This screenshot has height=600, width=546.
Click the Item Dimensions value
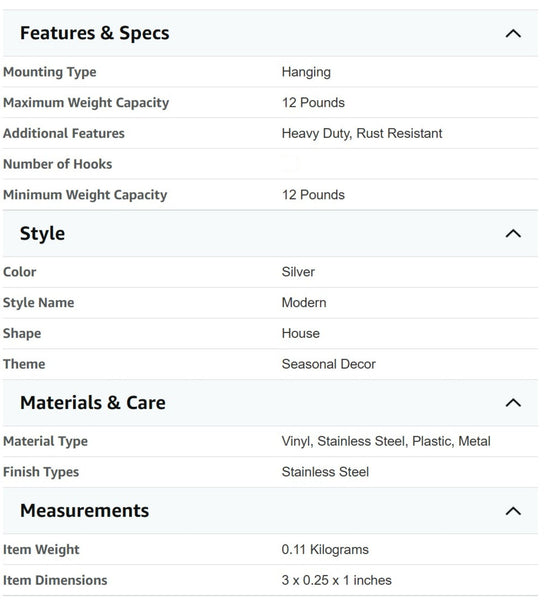point(337,580)
